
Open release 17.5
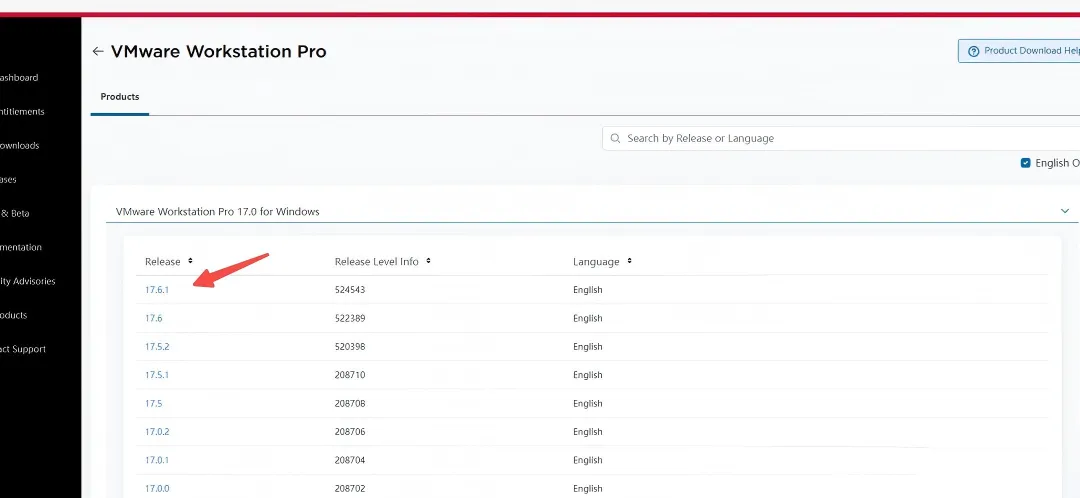[154, 404]
